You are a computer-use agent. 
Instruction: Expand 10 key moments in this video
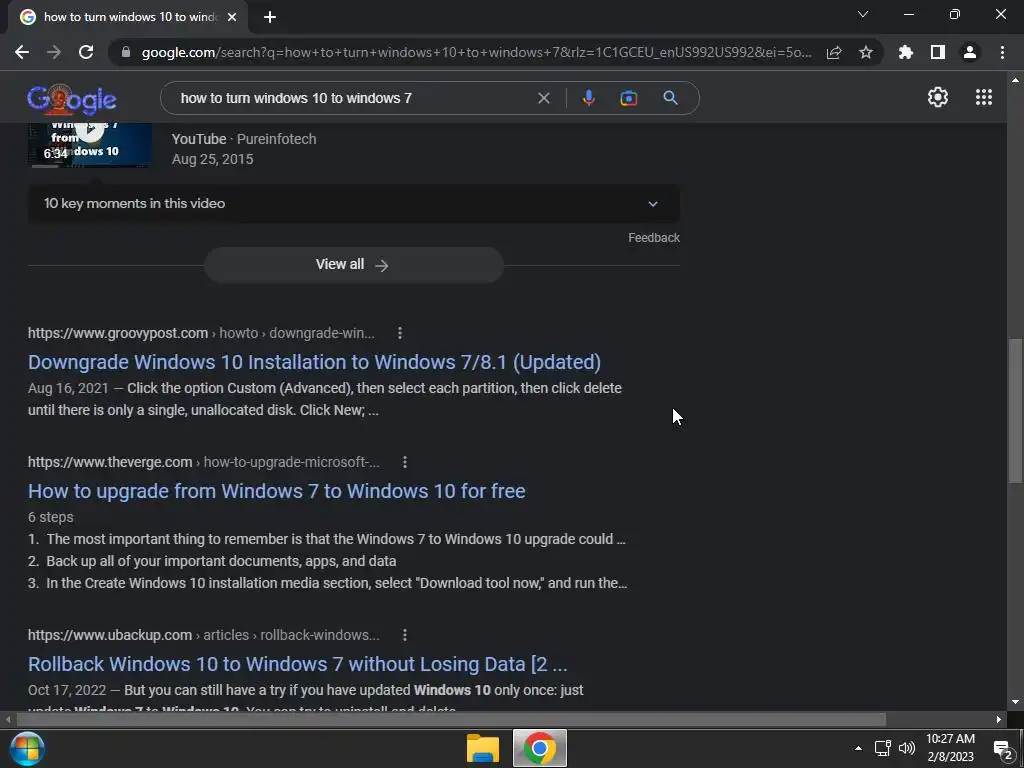[x=353, y=203]
